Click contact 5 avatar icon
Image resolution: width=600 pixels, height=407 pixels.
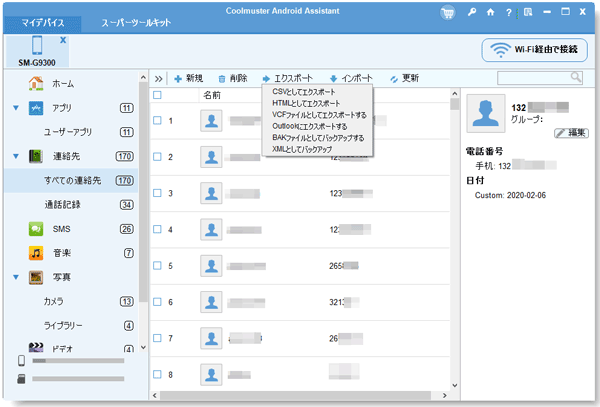(211, 265)
